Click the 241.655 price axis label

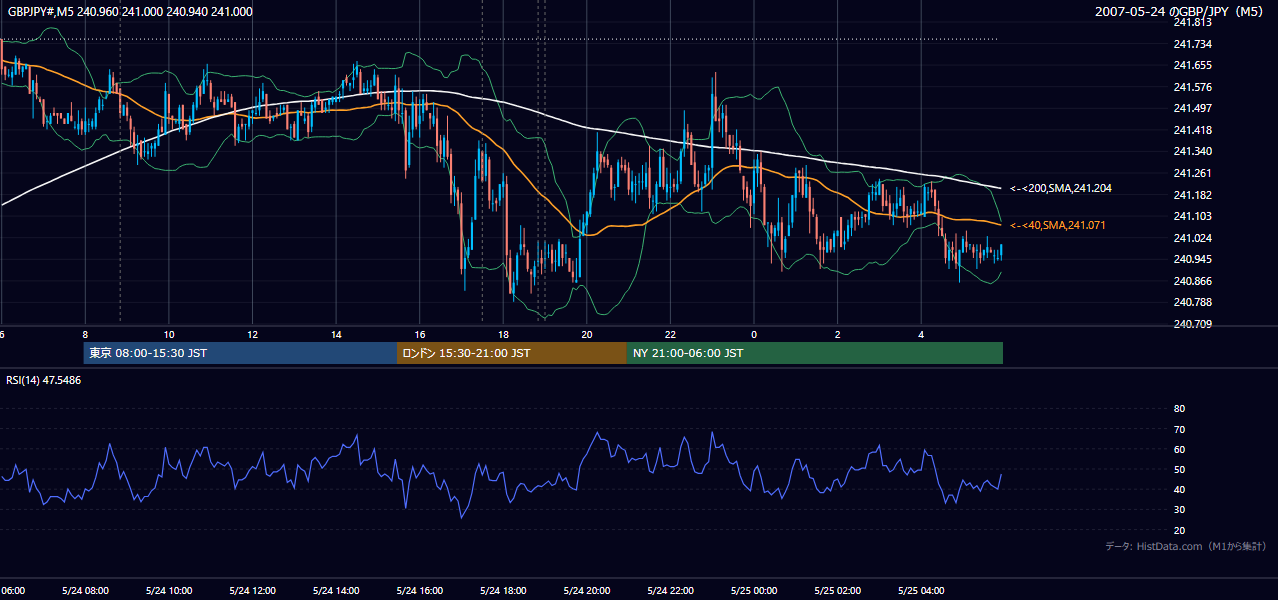tap(1192, 65)
